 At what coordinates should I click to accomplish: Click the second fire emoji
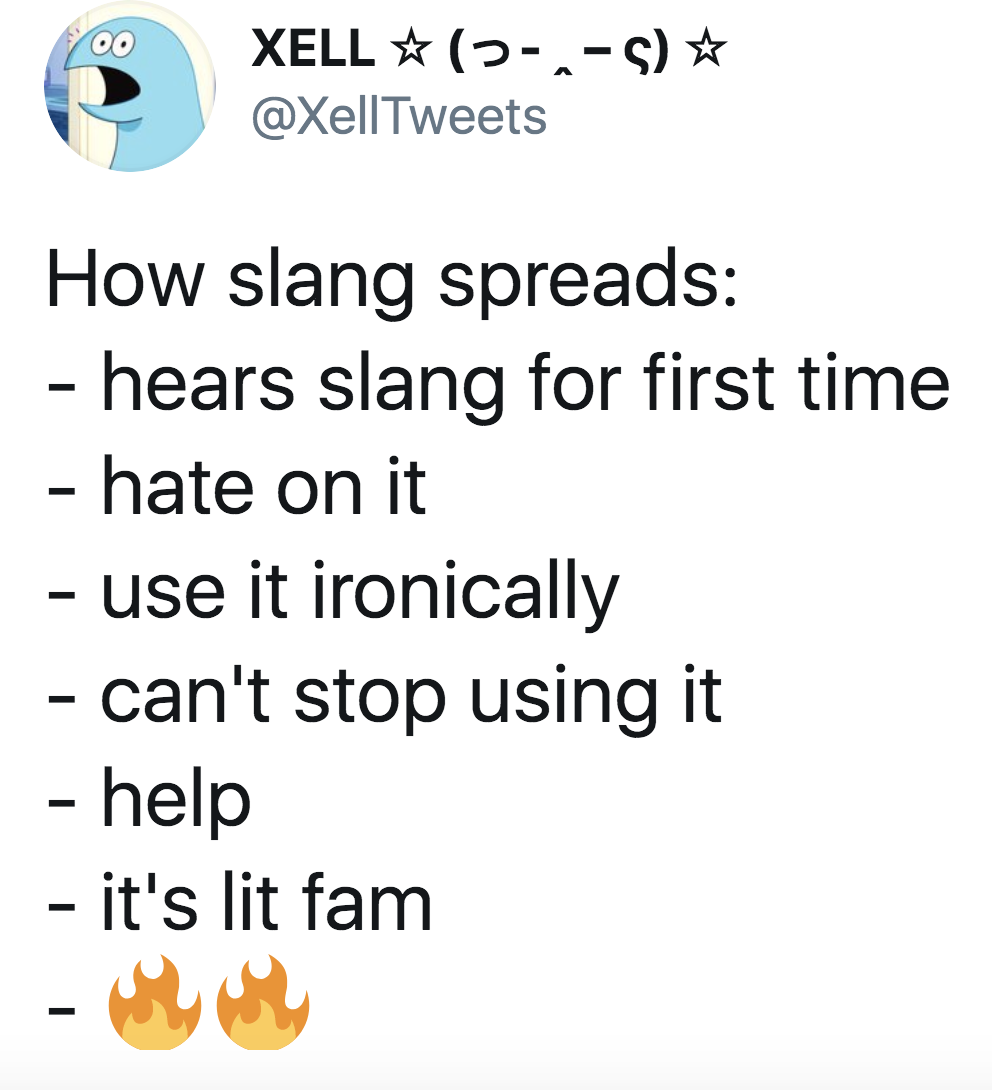coord(263,1002)
